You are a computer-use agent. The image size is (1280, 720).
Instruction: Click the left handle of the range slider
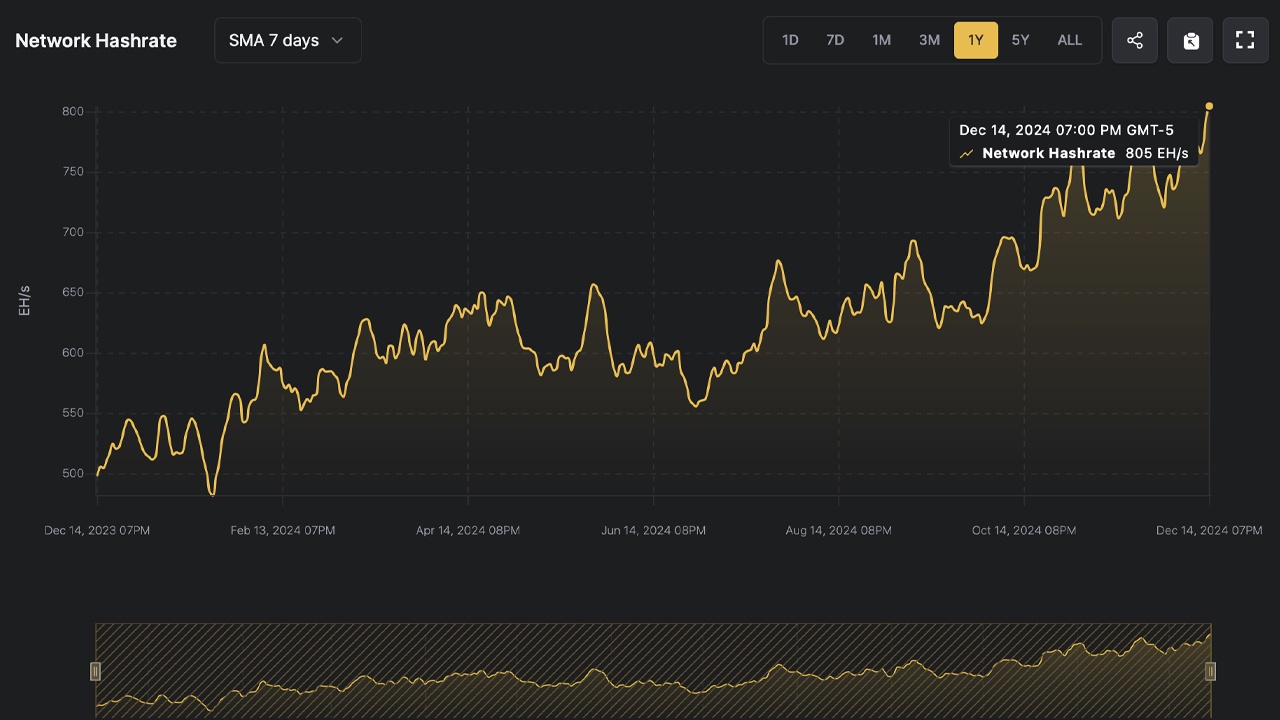tap(96, 671)
